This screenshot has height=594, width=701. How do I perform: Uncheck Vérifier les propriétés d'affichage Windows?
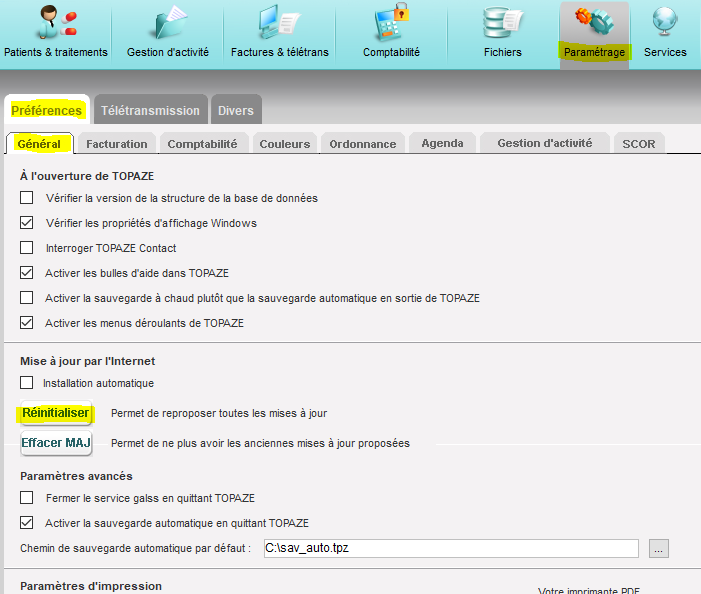(x=26, y=223)
